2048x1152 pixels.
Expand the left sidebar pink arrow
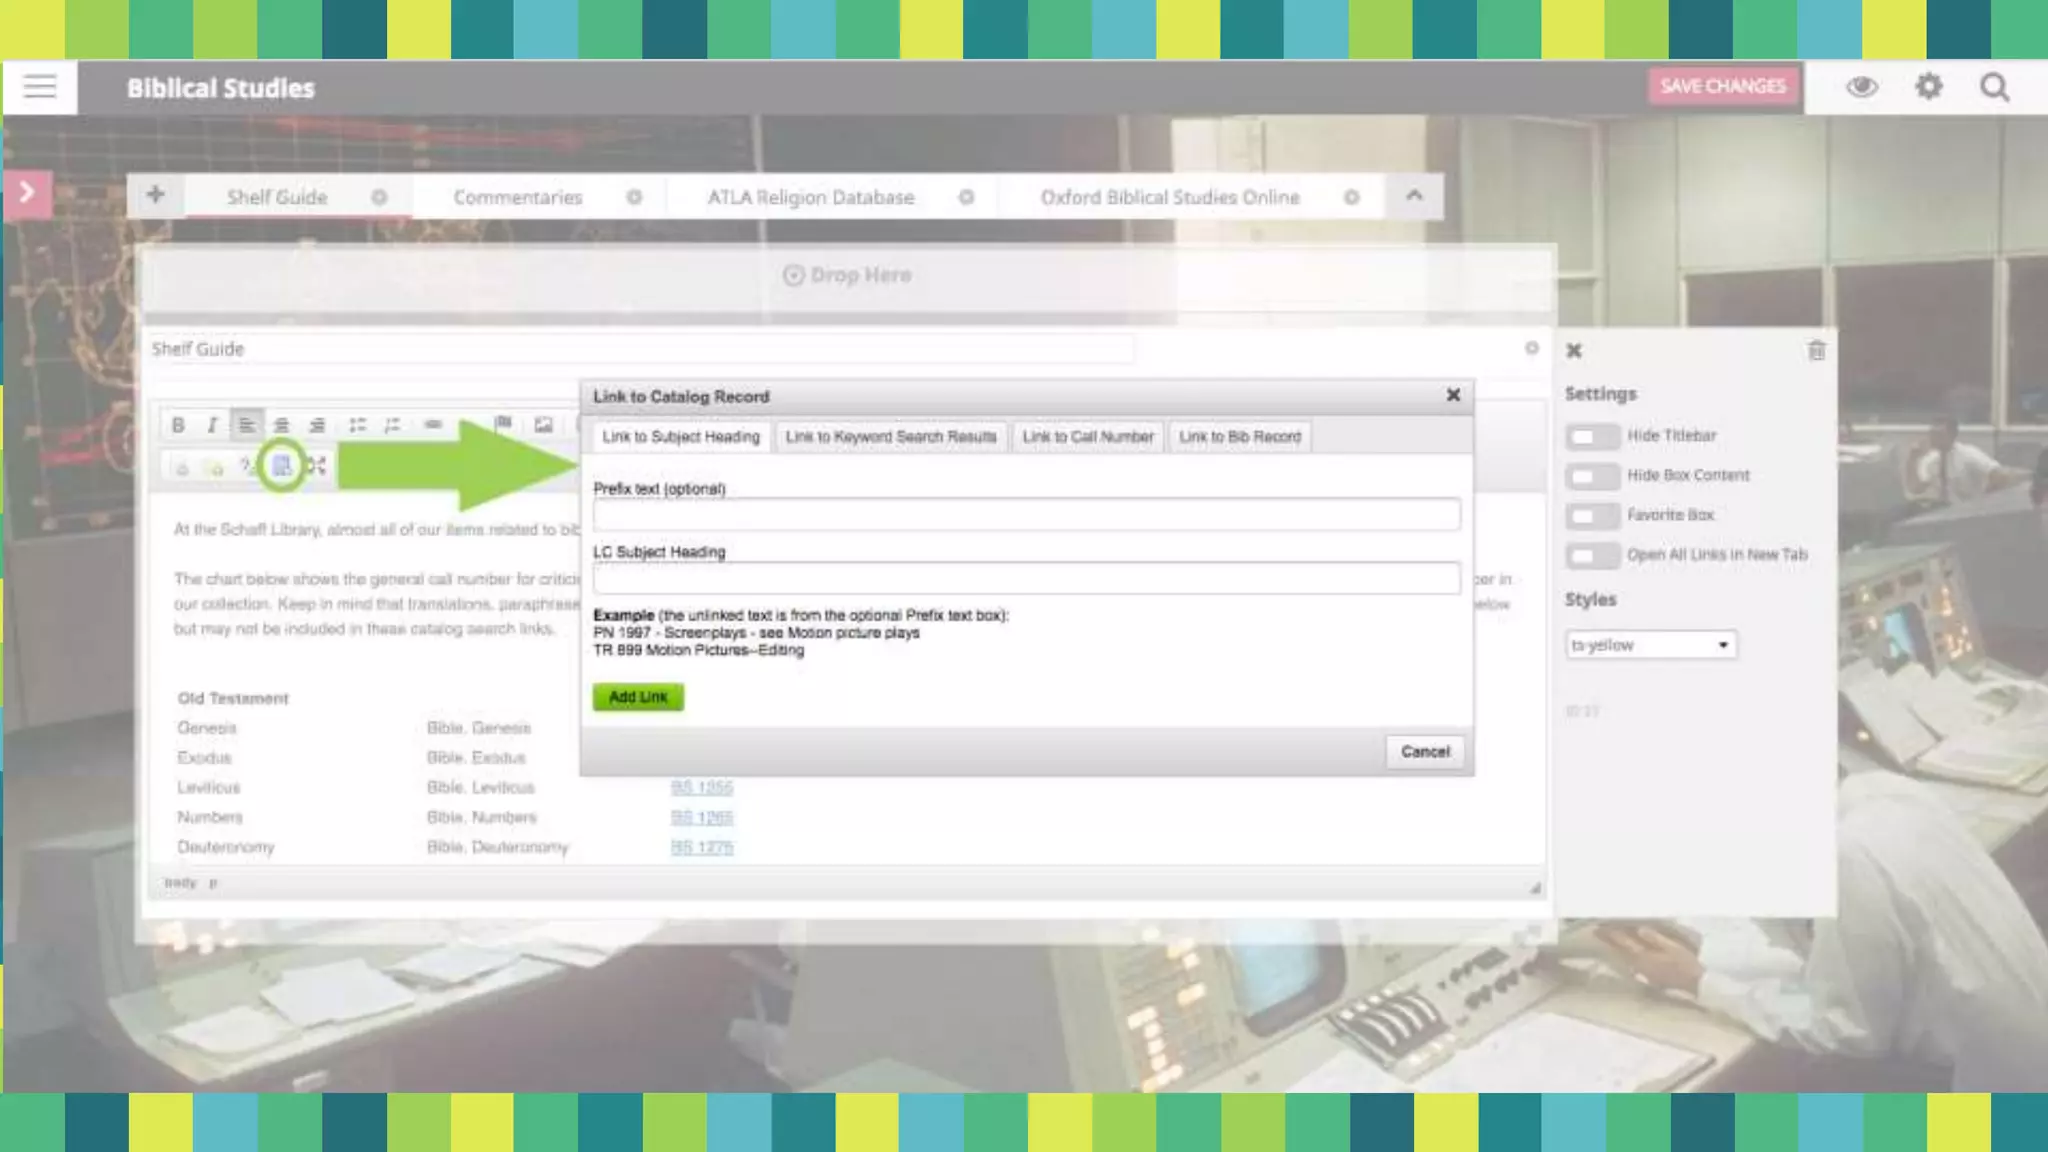pos(27,192)
